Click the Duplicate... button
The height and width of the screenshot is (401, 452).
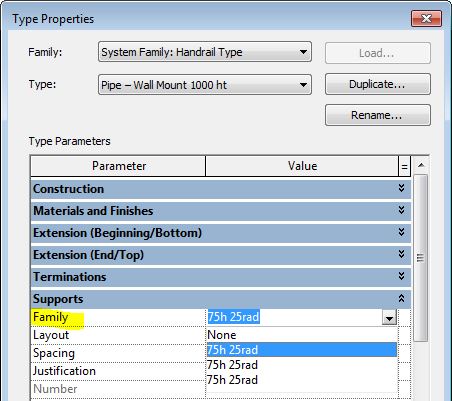378,84
